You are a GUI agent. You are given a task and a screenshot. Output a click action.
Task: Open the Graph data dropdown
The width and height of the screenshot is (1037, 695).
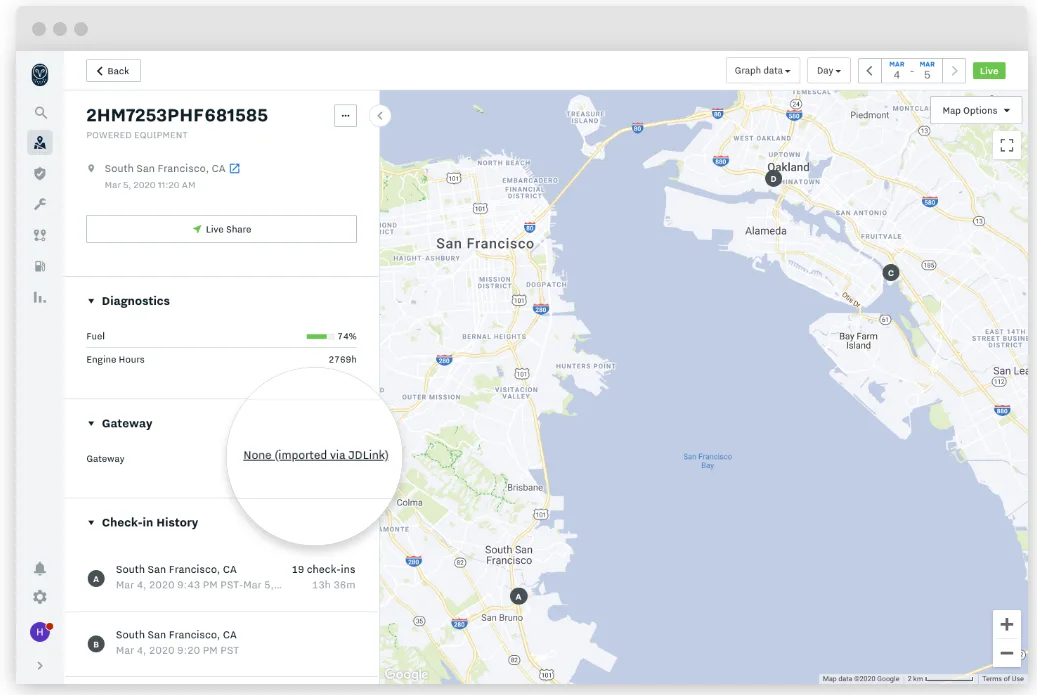click(x=762, y=70)
